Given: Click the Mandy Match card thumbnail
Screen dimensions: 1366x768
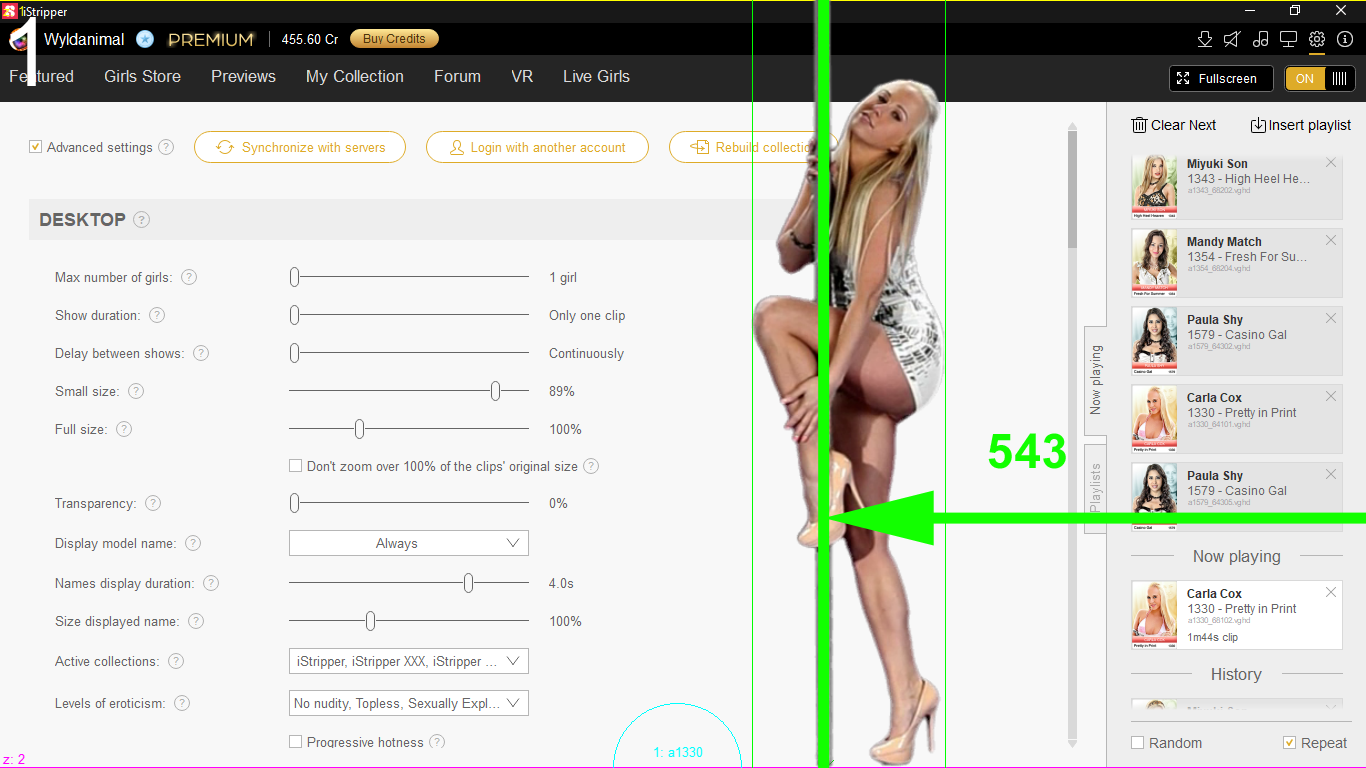Looking at the screenshot, I should point(1155,265).
